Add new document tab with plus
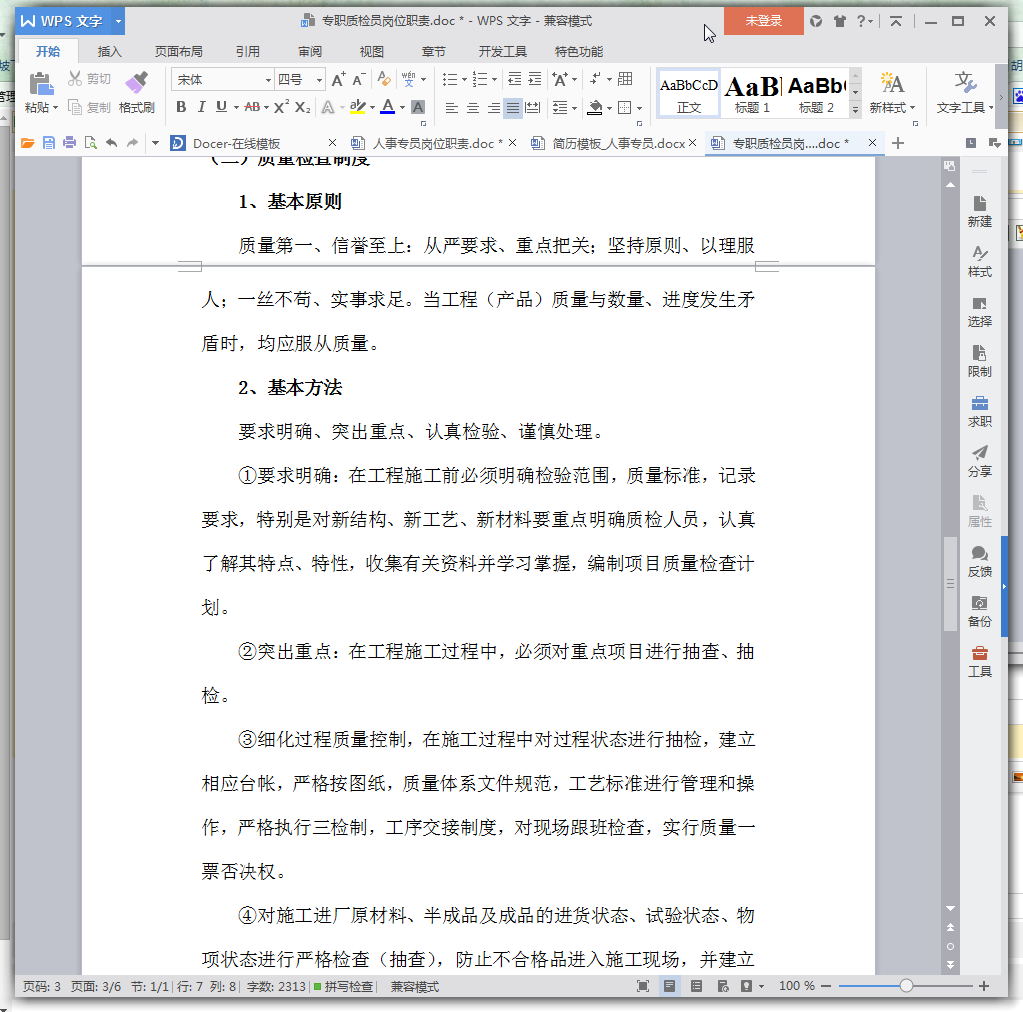Image resolution: width=1023 pixels, height=1012 pixels. [898, 143]
